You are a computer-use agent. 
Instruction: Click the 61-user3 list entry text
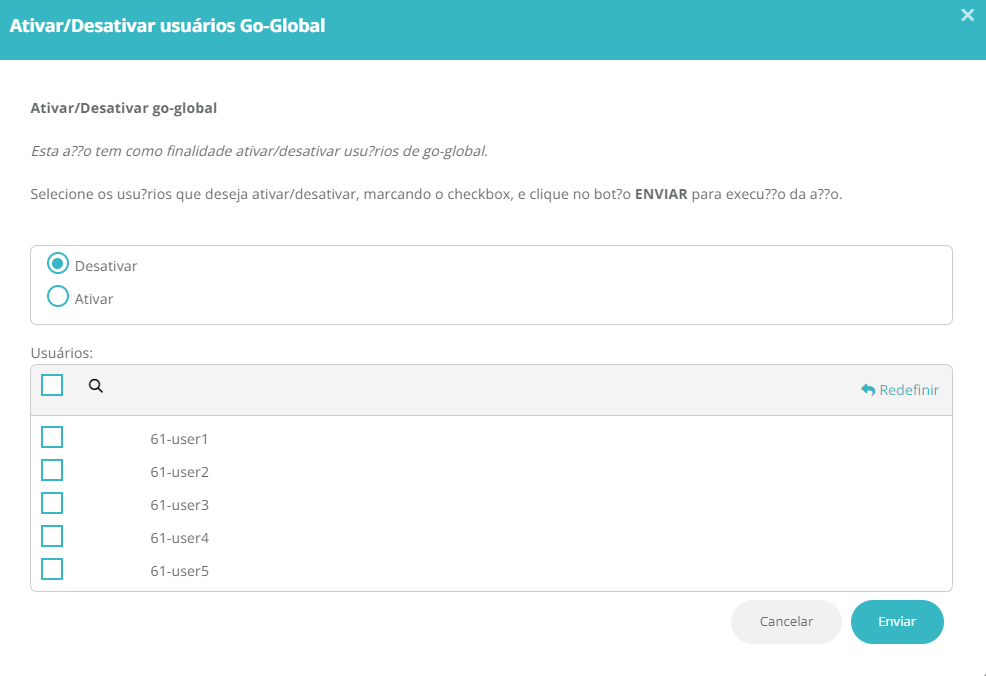tap(179, 505)
